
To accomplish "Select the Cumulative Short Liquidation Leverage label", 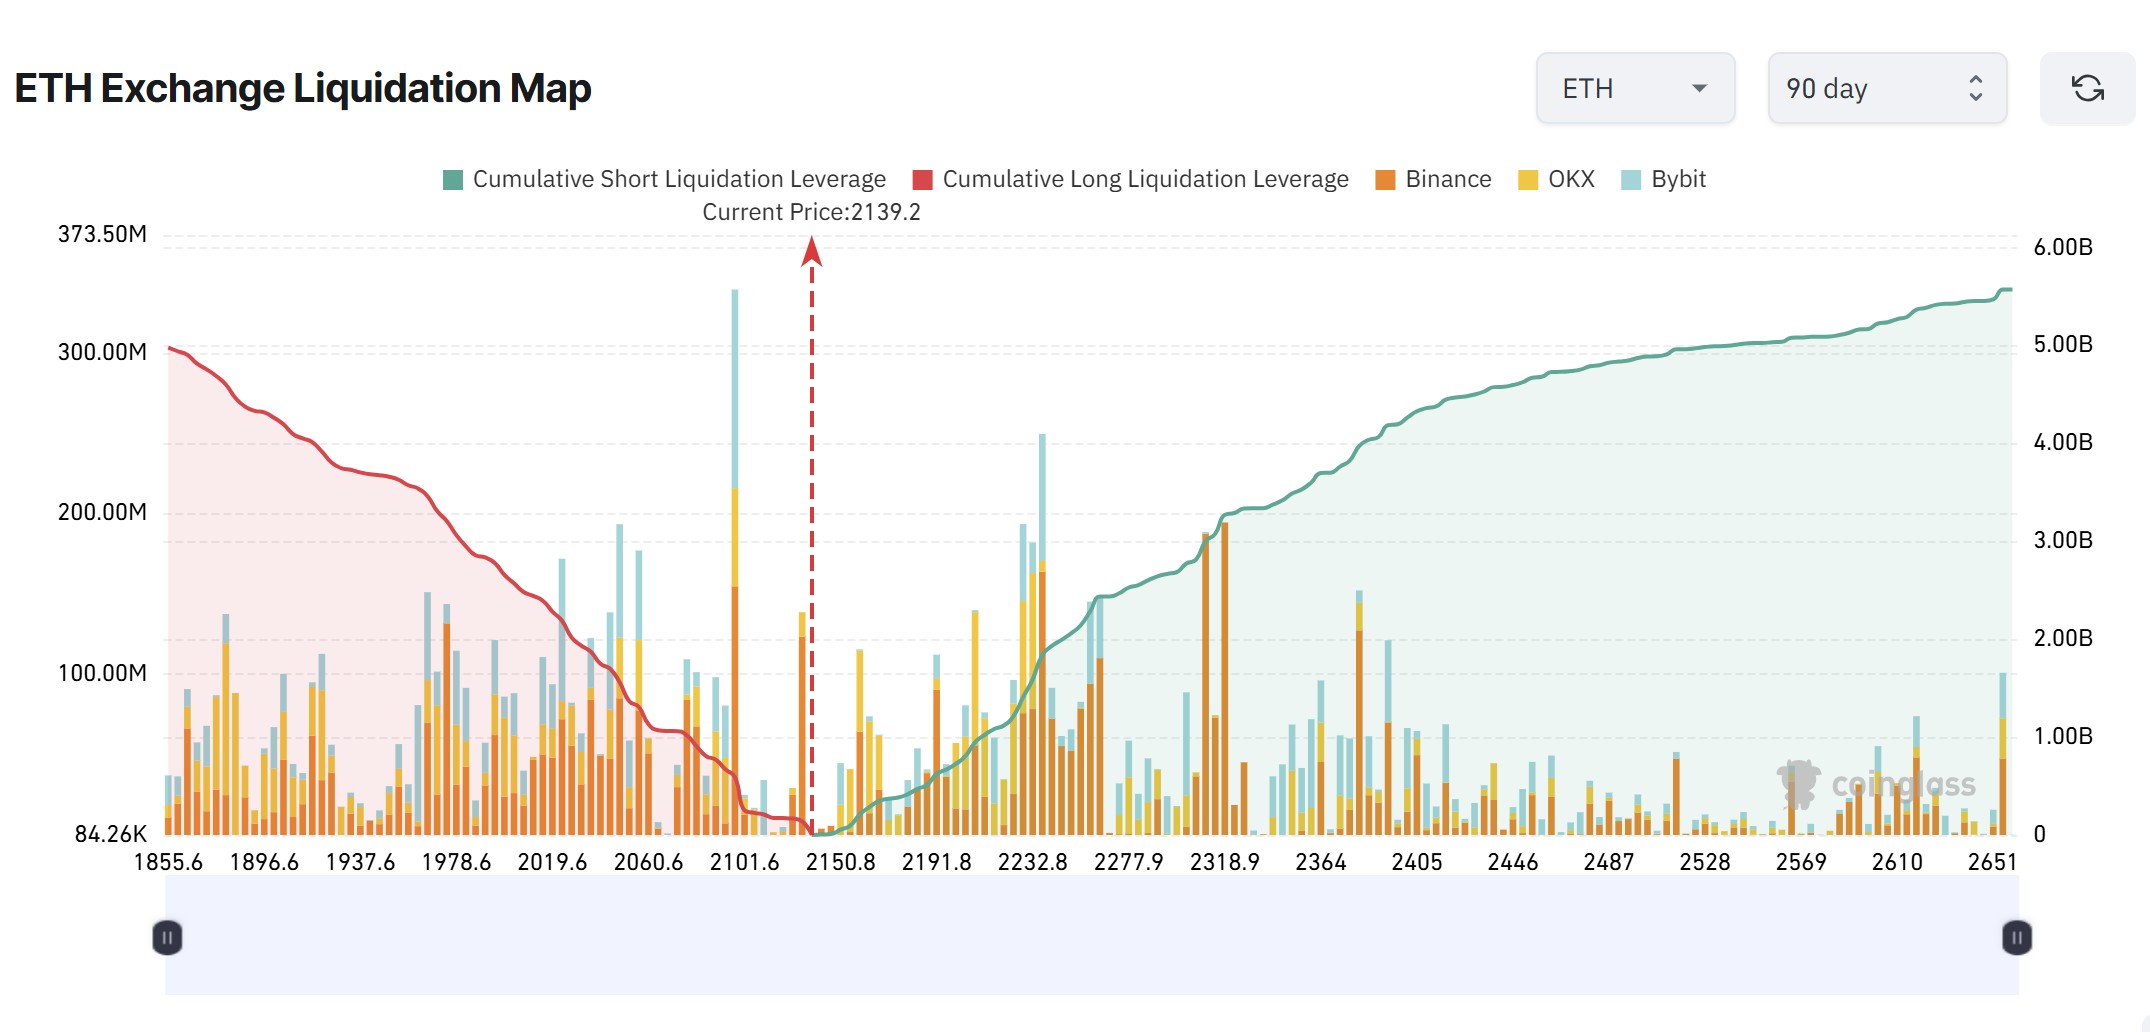I will [680, 179].
